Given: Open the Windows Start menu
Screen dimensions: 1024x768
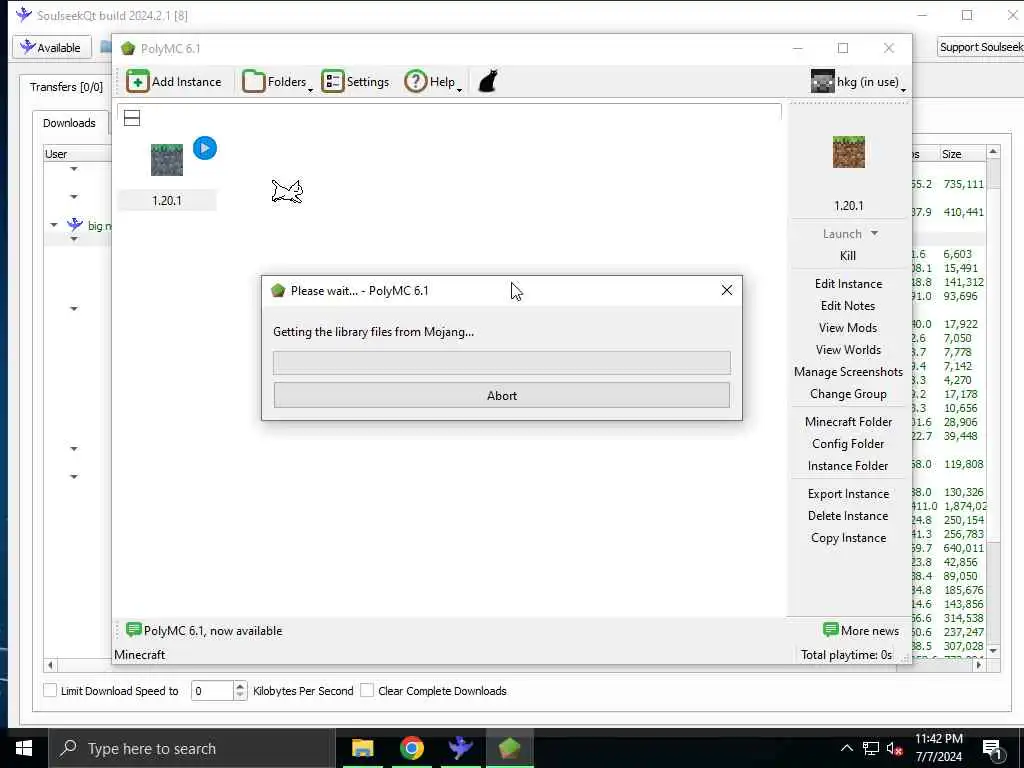Looking at the screenshot, I should pyautogui.click(x=24, y=748).
